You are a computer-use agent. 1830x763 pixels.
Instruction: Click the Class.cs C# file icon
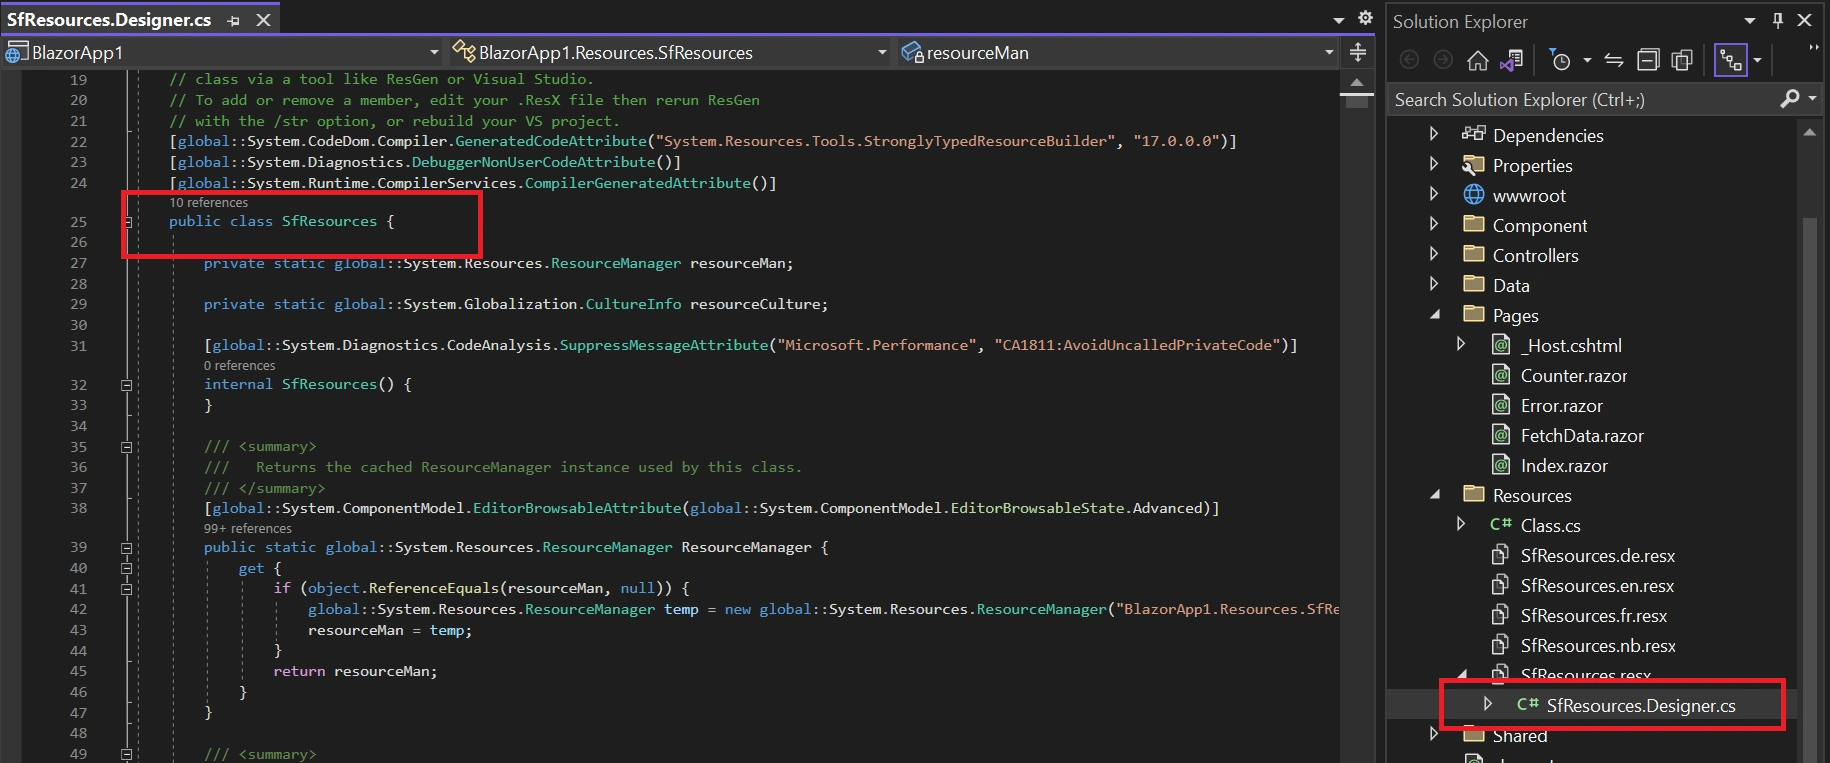tap(1500, 524)
